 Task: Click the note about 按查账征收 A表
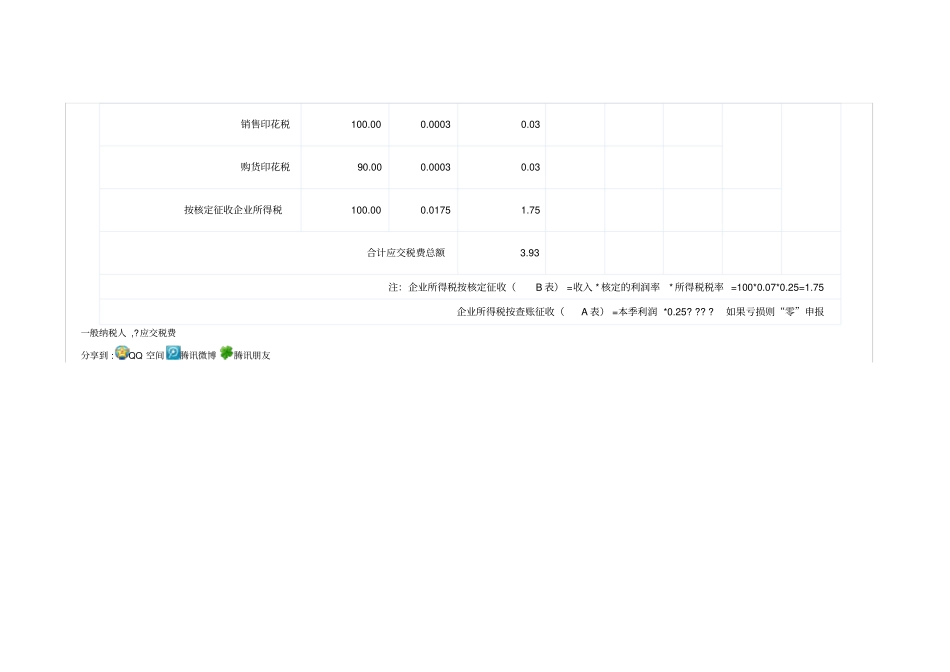[640, 311]
